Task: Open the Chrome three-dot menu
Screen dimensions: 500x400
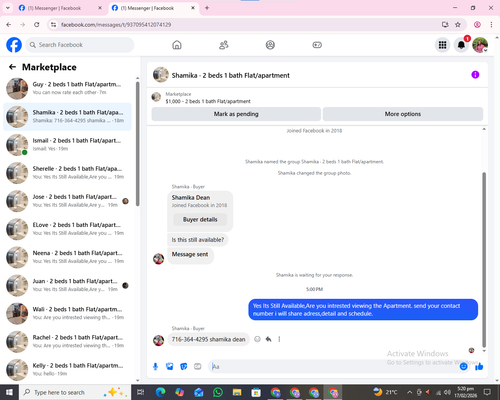Action: click(491, 25)
